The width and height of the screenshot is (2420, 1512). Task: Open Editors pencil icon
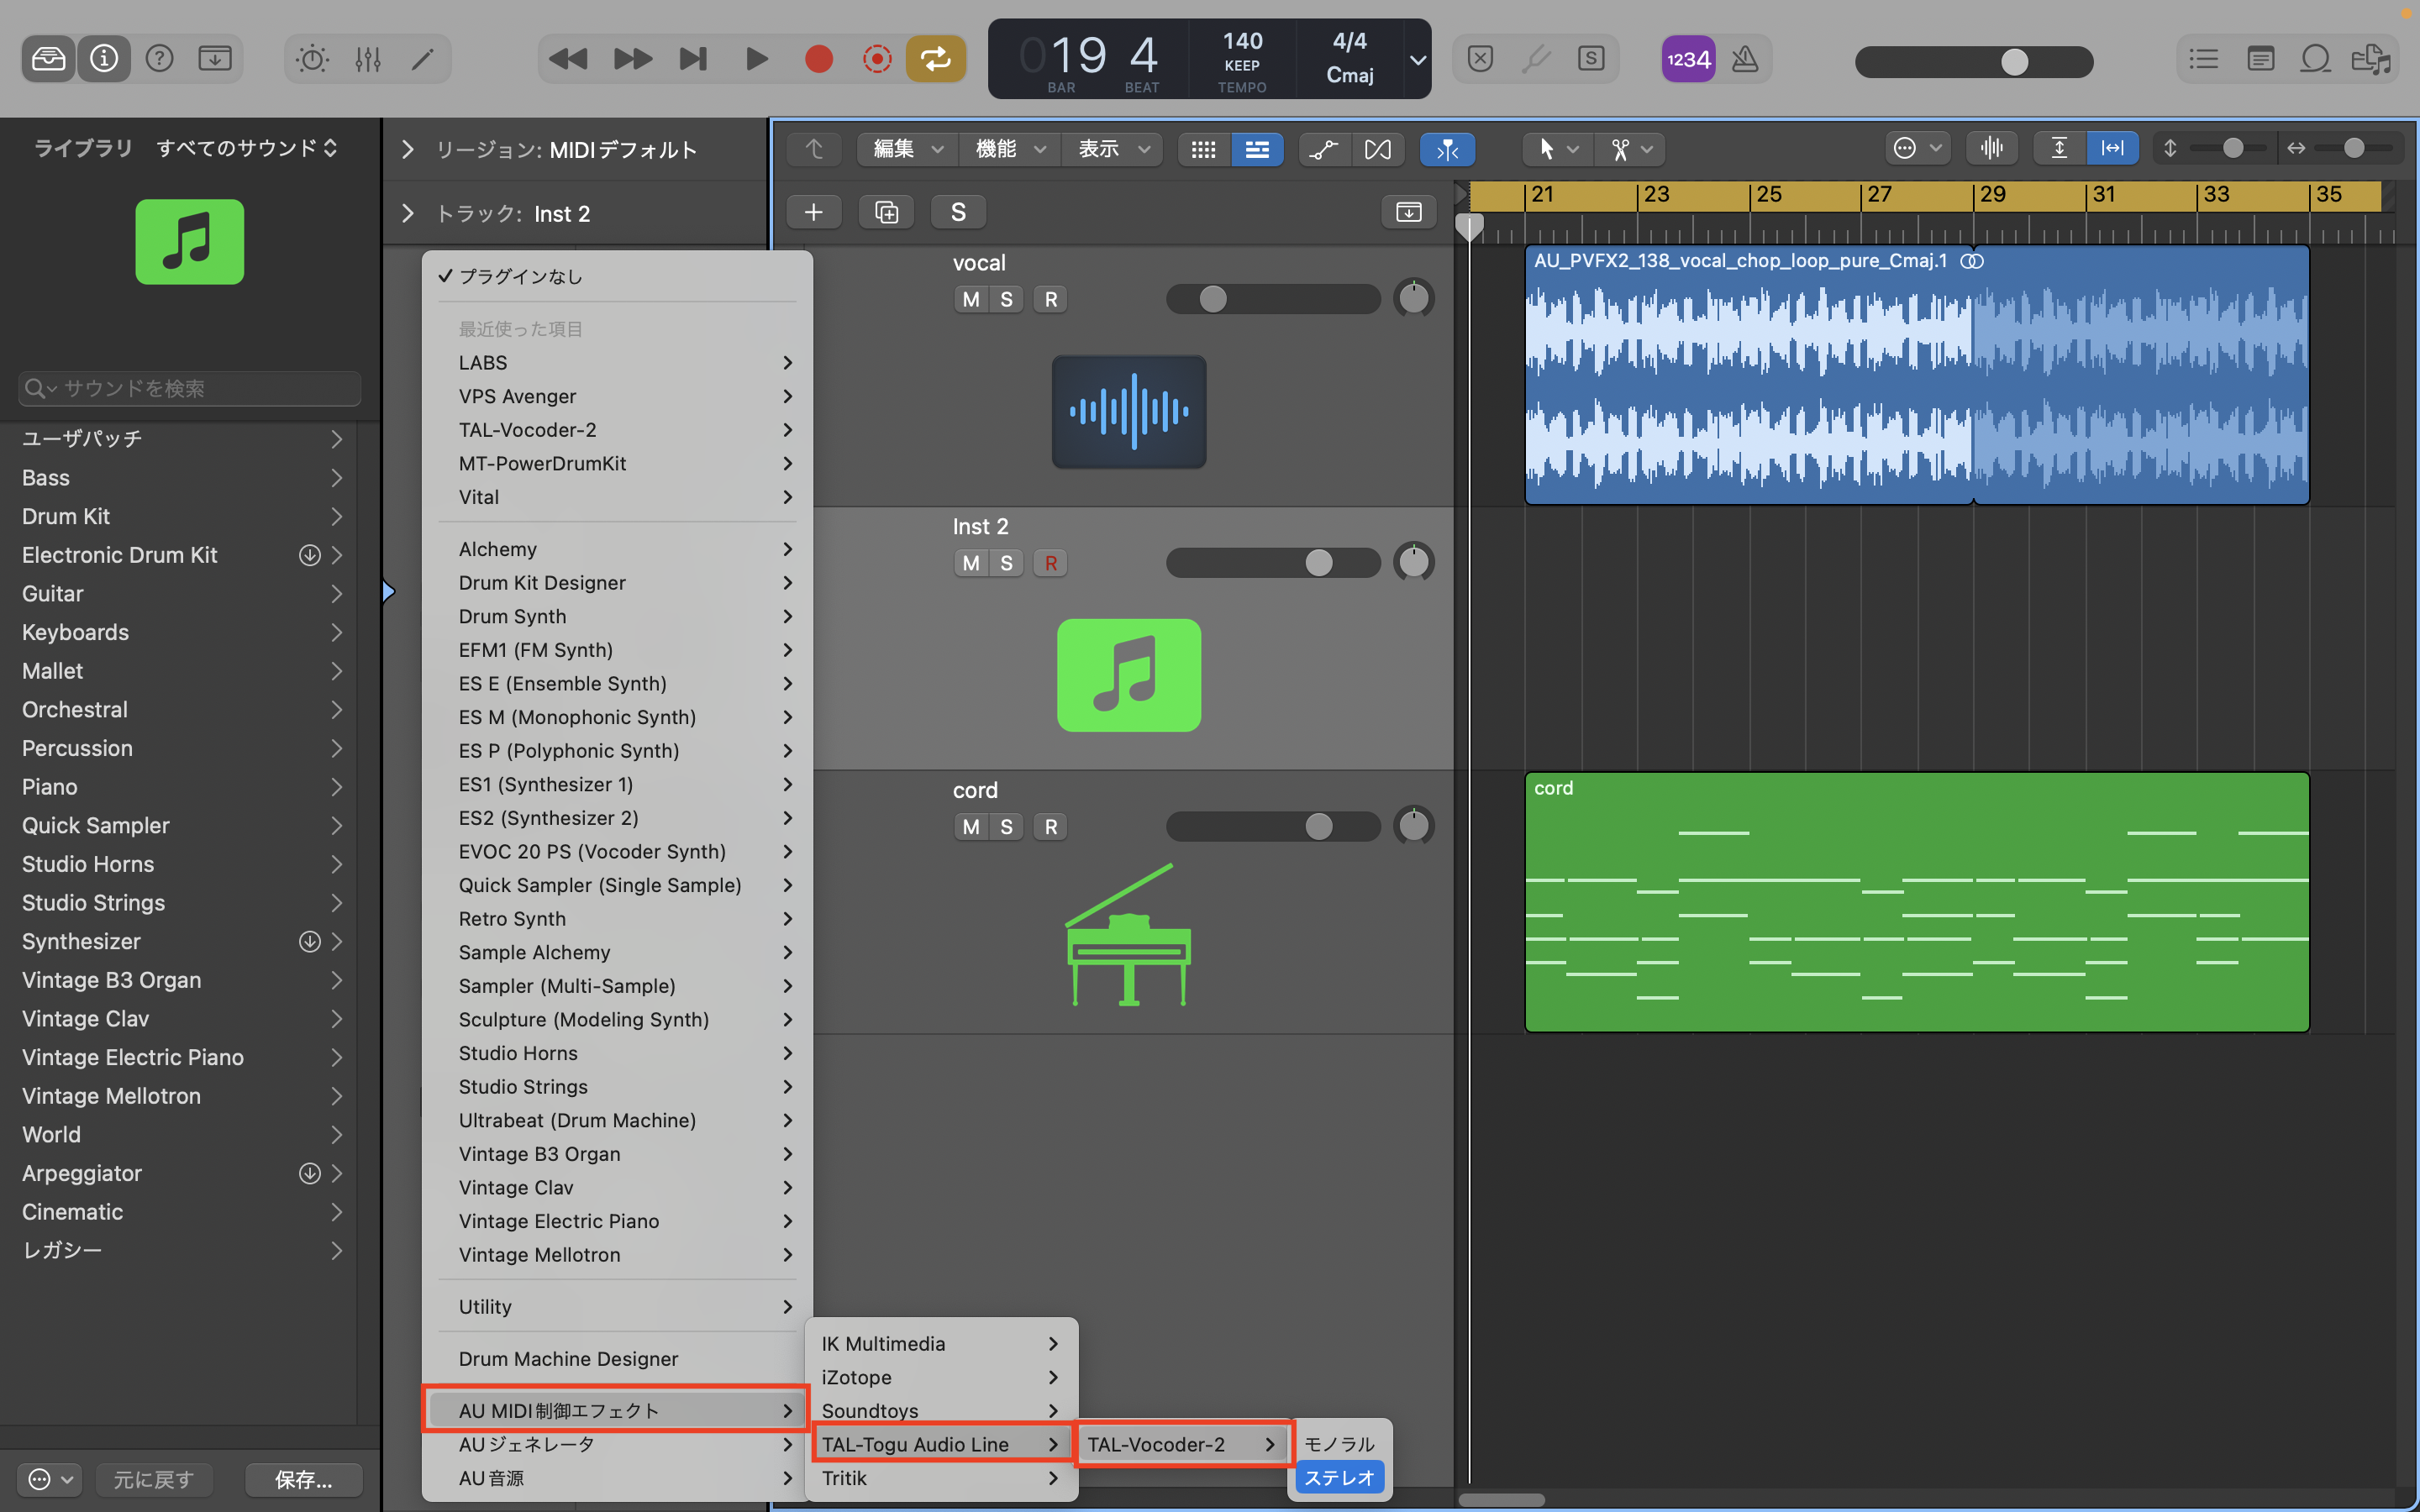point(423,59)
